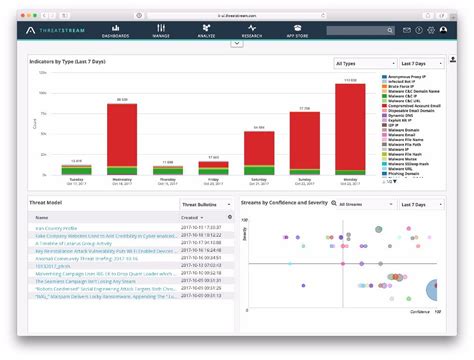Open the settings gear icon in header
The height and width of the screenshot is (360, 474).
pyautogui.click(x=431, y=30)
